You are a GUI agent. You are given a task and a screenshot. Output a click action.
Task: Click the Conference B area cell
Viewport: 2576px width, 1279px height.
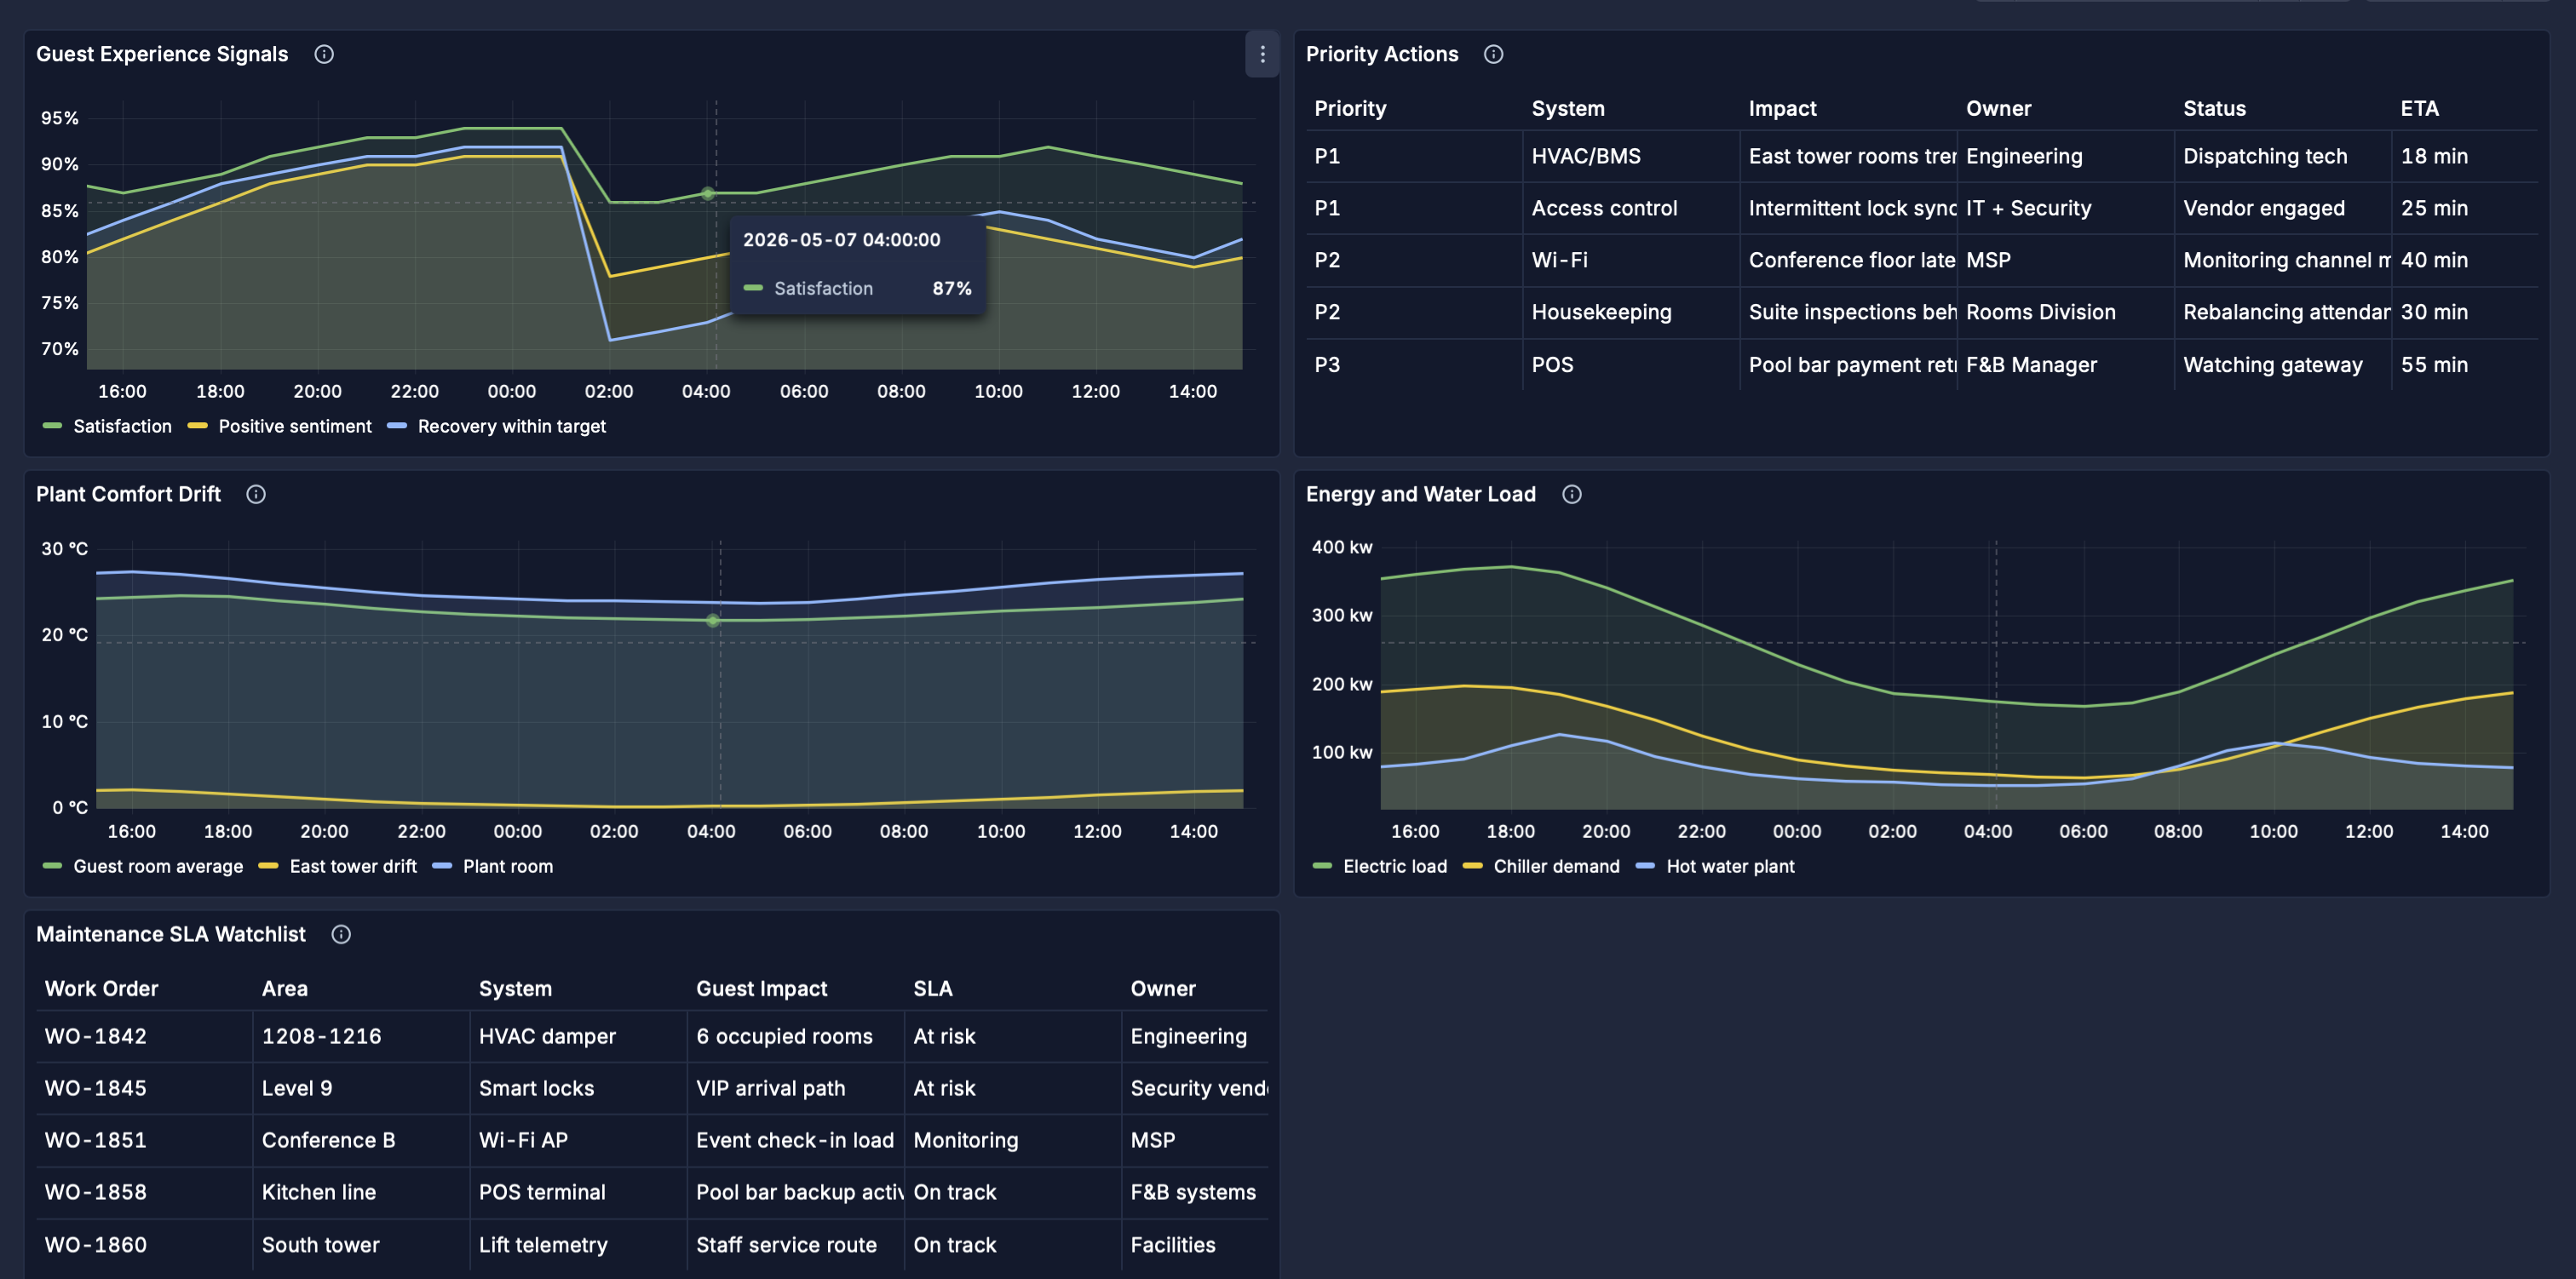tap(360, 1140)
